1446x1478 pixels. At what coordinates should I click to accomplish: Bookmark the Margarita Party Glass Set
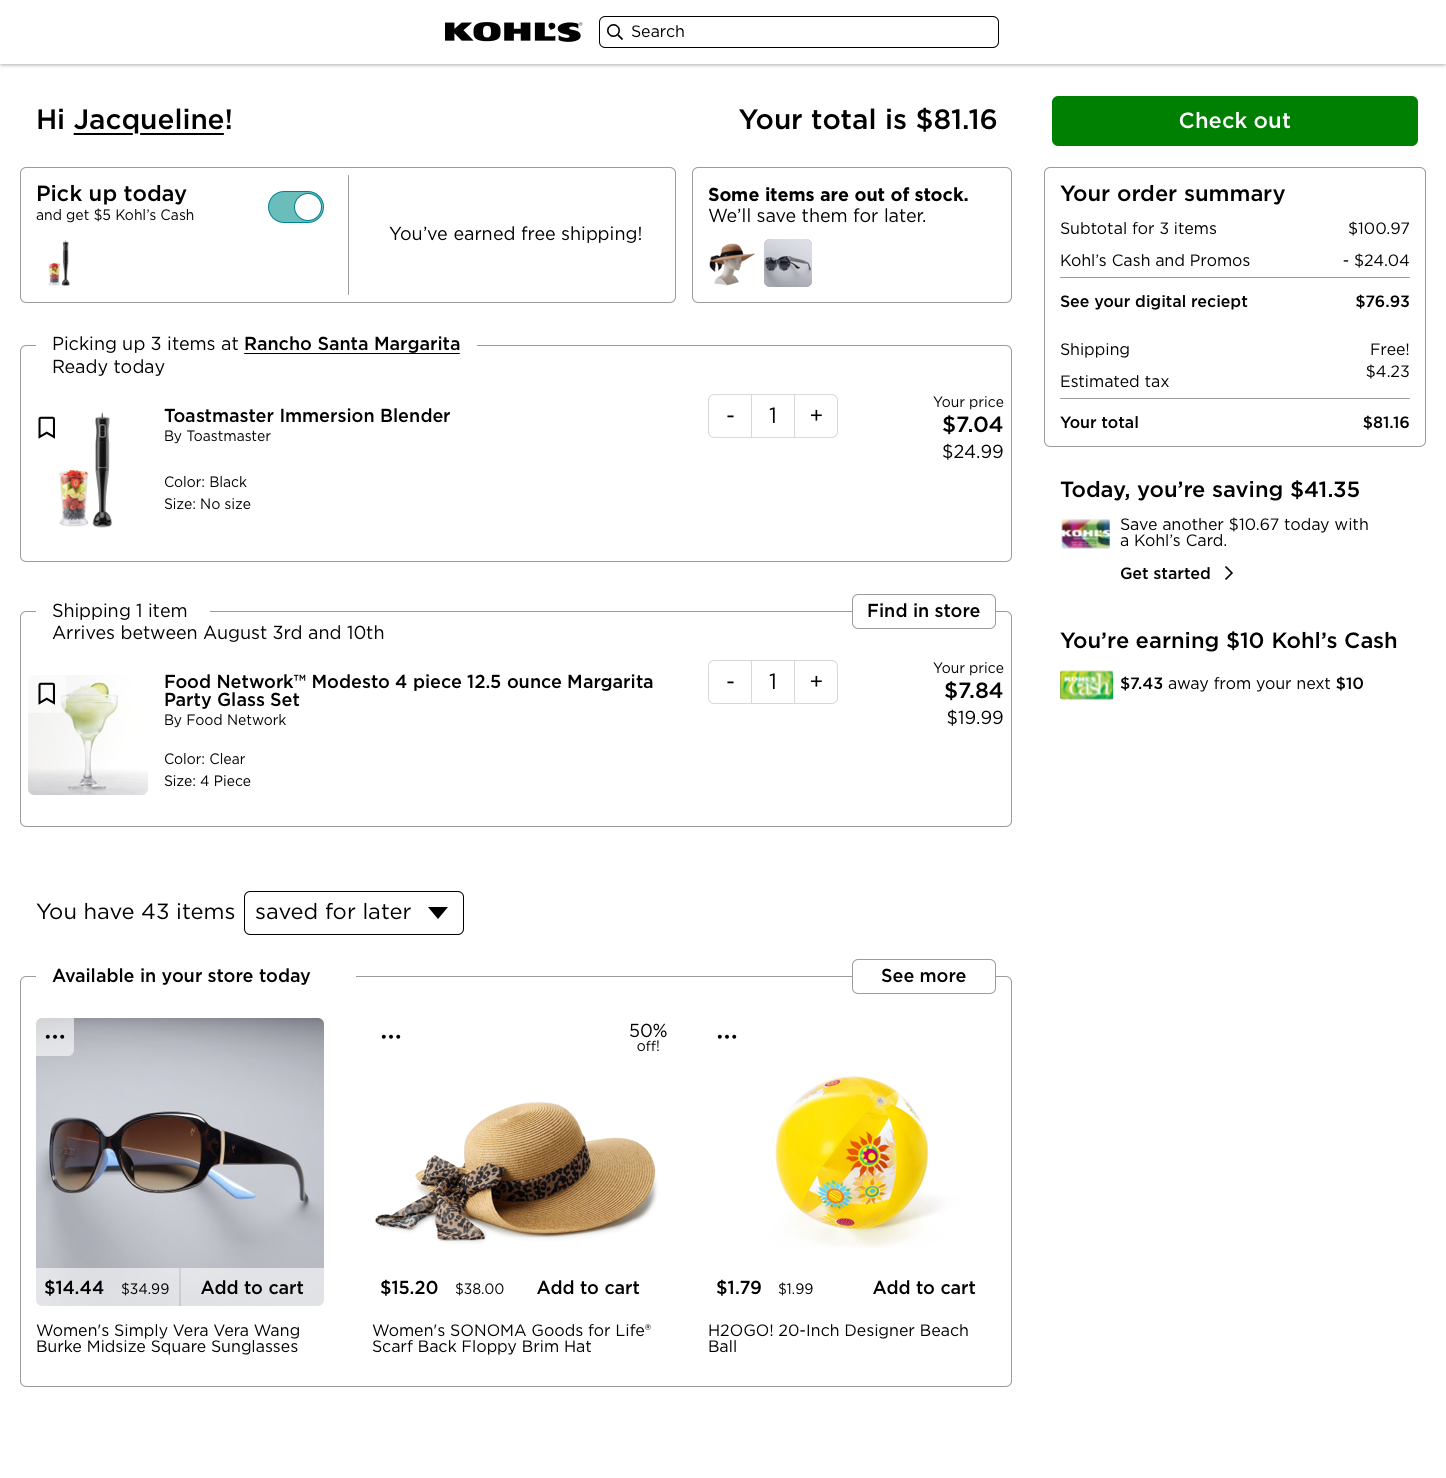pos(46,694)
